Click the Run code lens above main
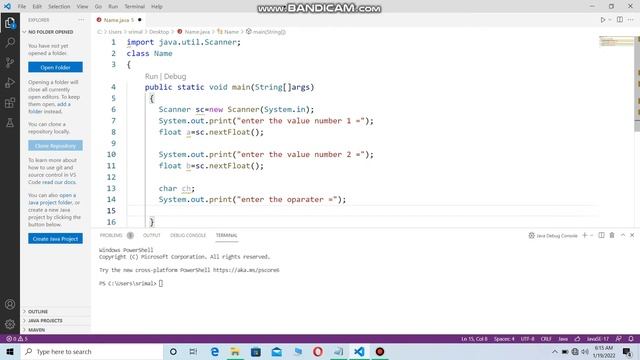The width and height of the screenshot is (640, 360). click(151, 76)
